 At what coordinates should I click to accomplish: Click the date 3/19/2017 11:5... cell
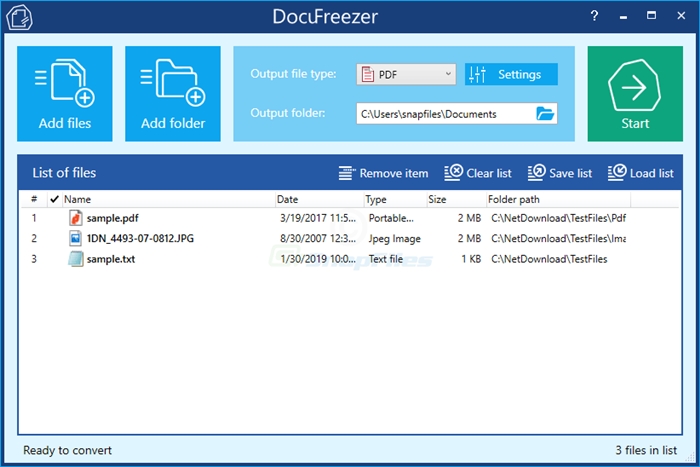(x=318, y=218)
